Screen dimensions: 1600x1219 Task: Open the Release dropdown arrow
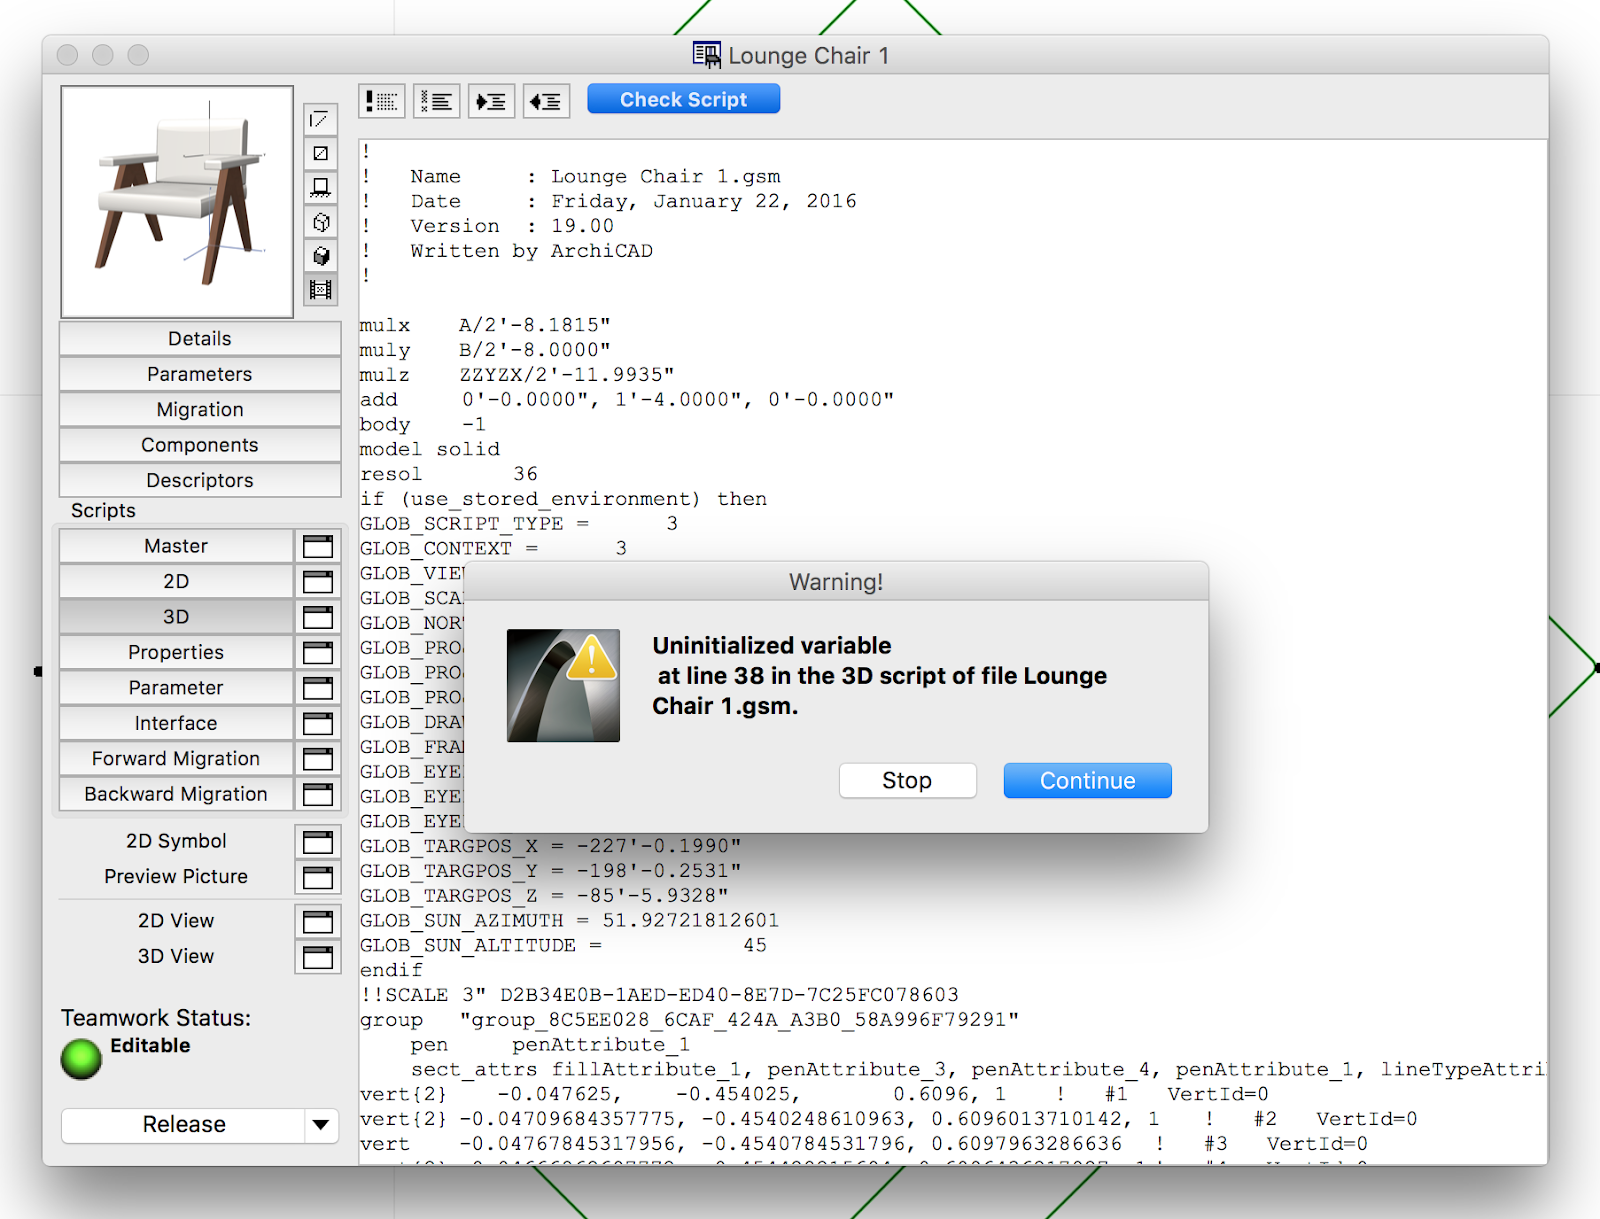click(x=320, y=1125)
